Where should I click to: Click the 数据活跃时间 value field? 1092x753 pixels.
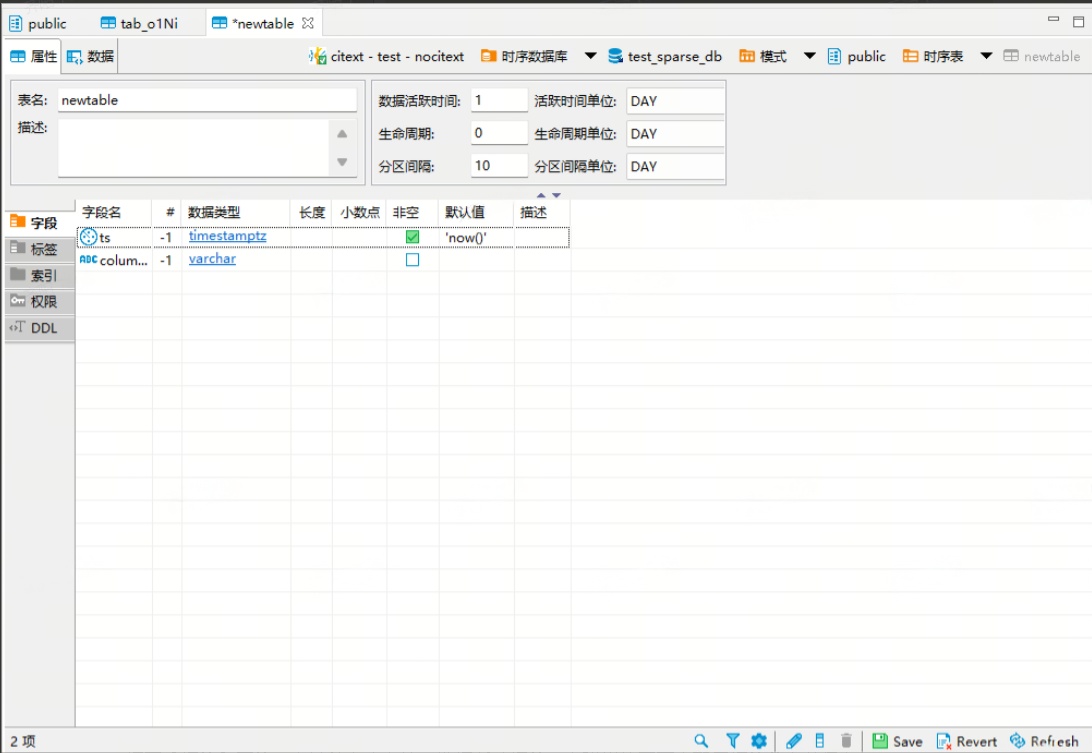coord(499,100)
